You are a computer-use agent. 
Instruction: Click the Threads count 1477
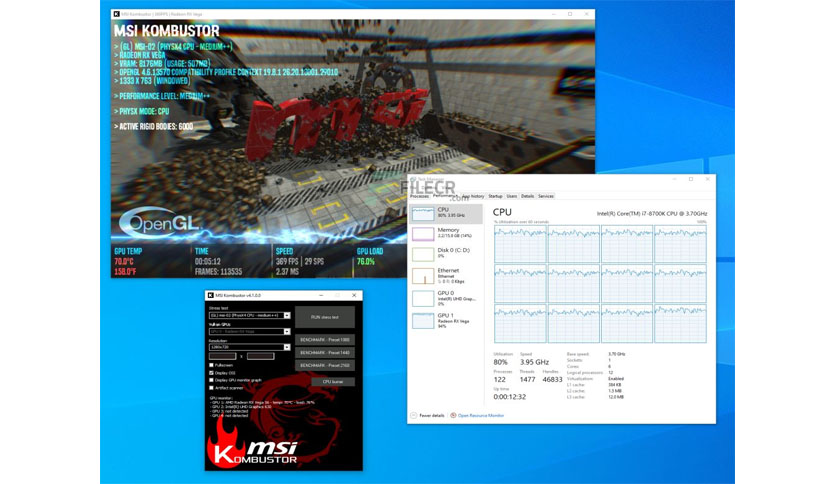point(527,380)
